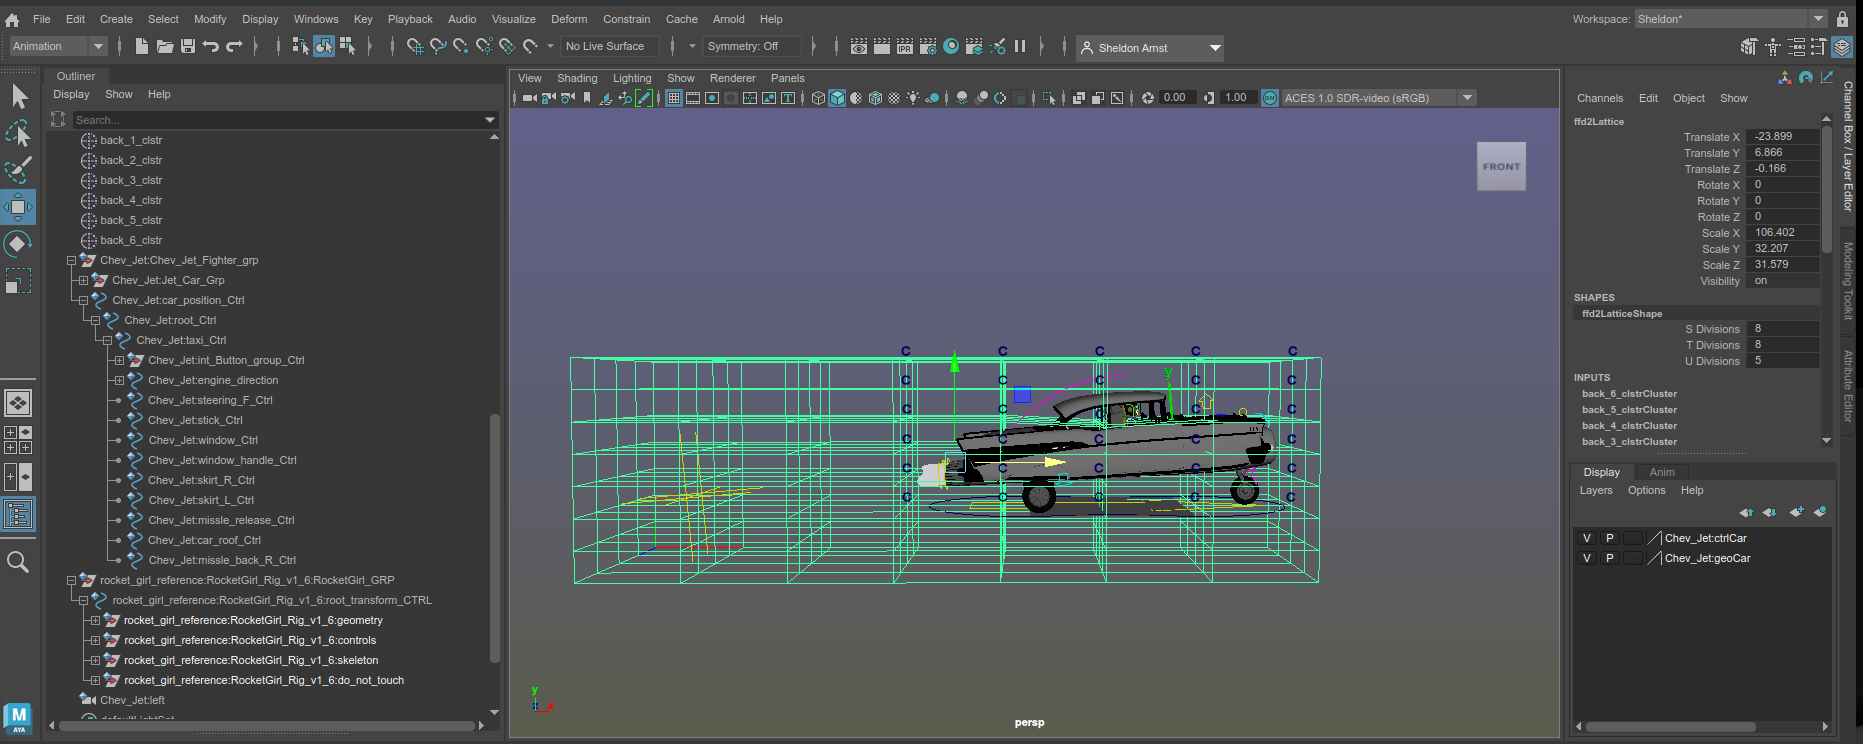Click the Translate X value field
The image size is (1863, 744).
point(1783,137)
